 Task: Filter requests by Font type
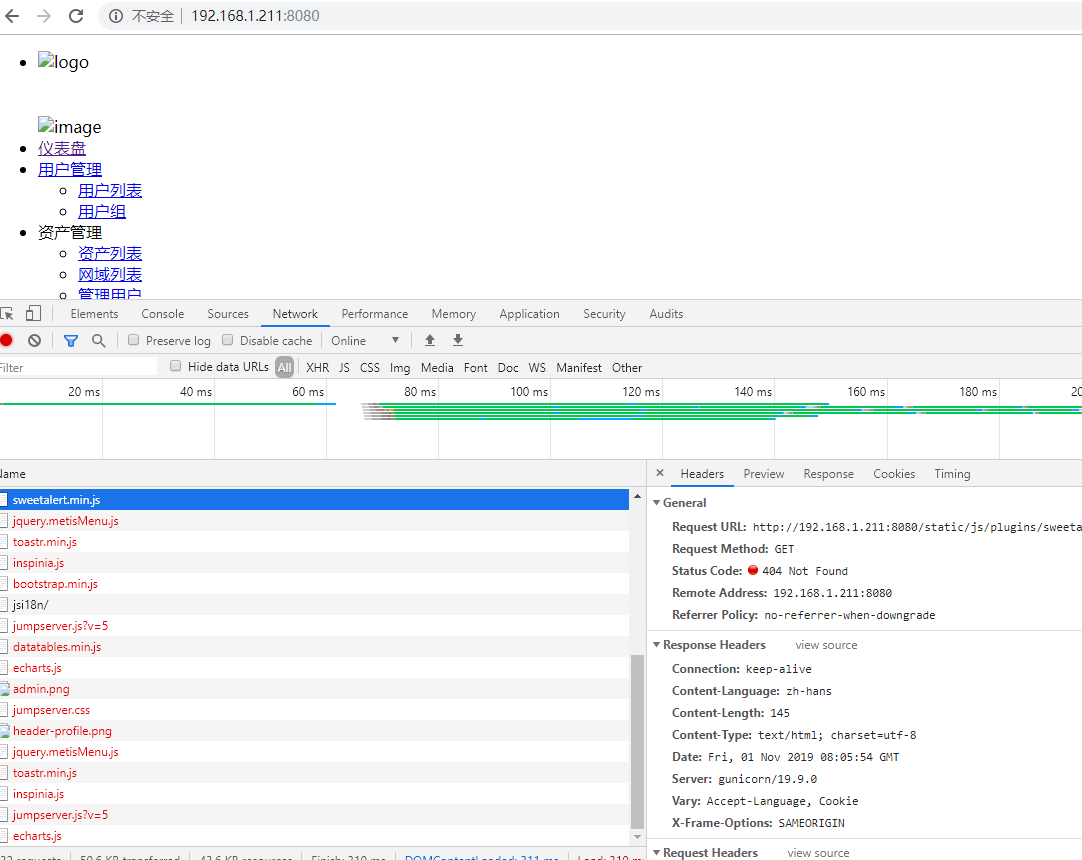pyautogui.click(x=475, y=368)
